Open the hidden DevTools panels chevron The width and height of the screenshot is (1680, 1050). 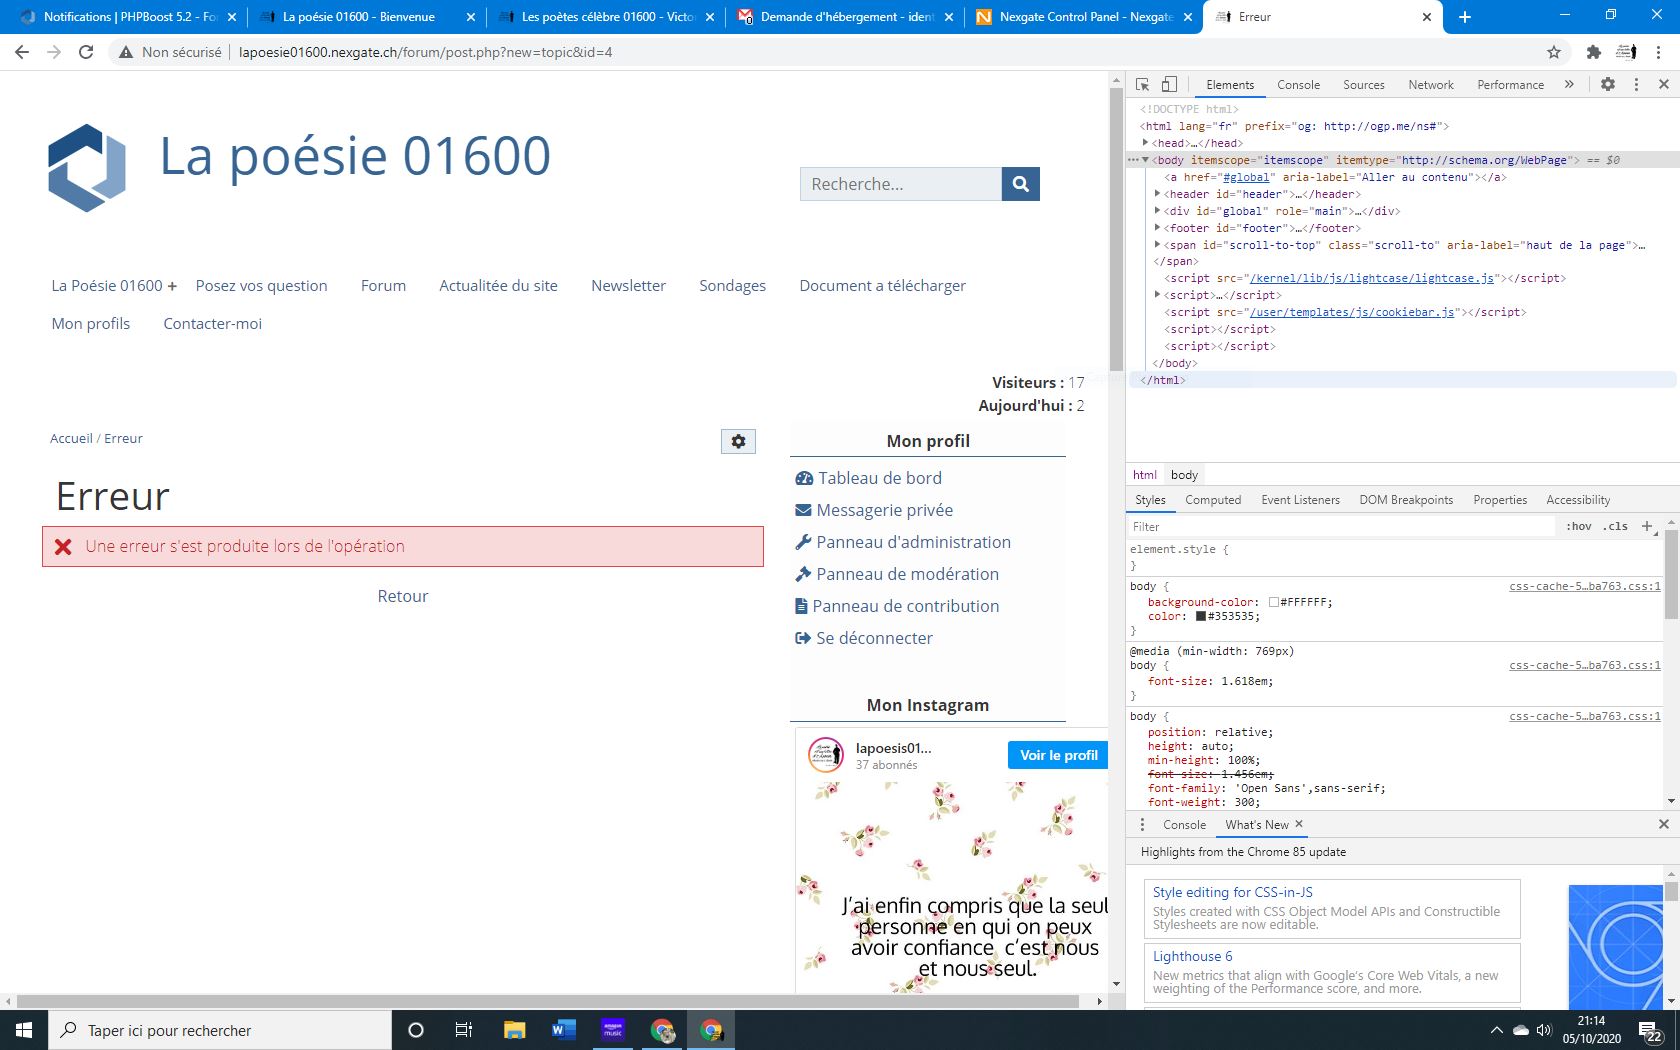pyautogui.click(x=1568, y=85)
